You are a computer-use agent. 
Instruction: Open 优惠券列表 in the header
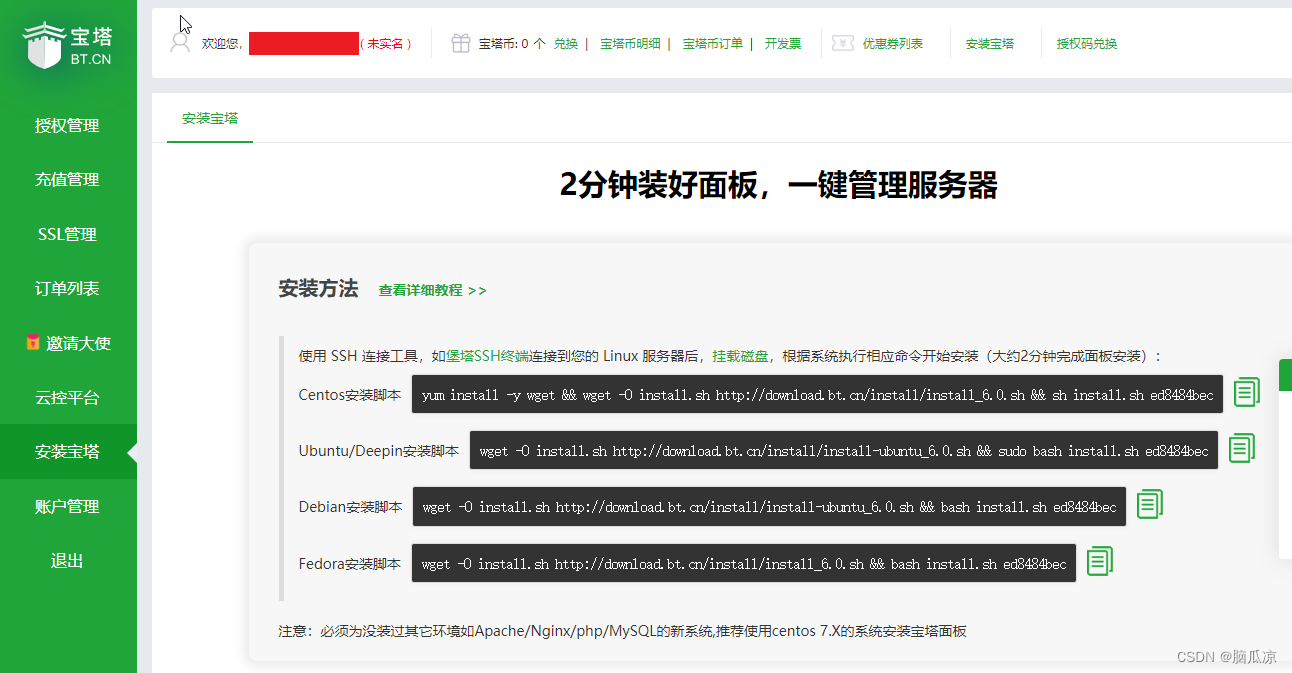point(893,44)
